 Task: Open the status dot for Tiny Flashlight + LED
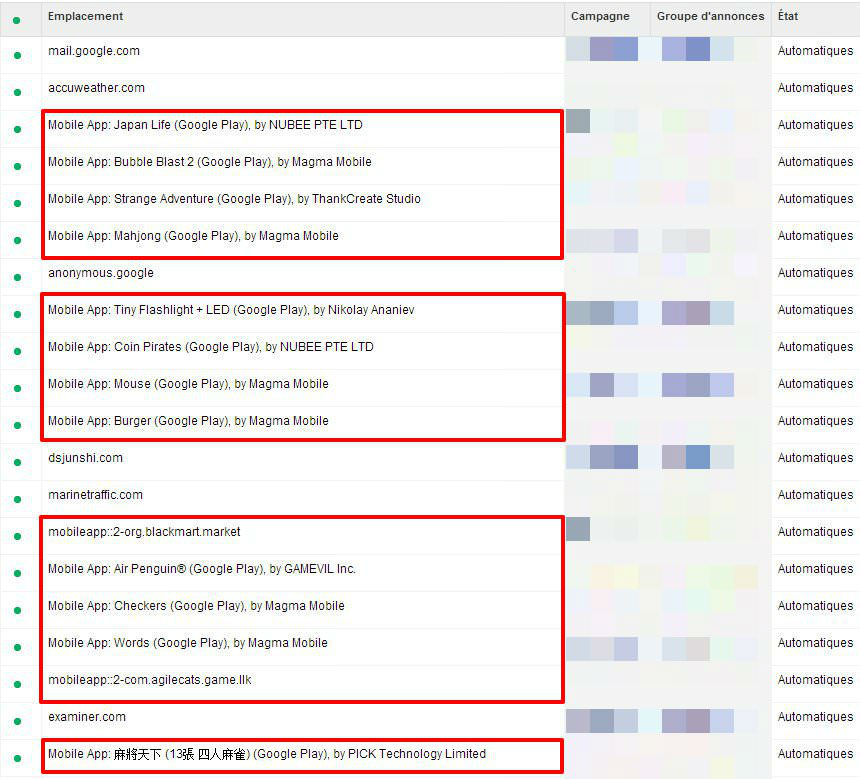17,314
